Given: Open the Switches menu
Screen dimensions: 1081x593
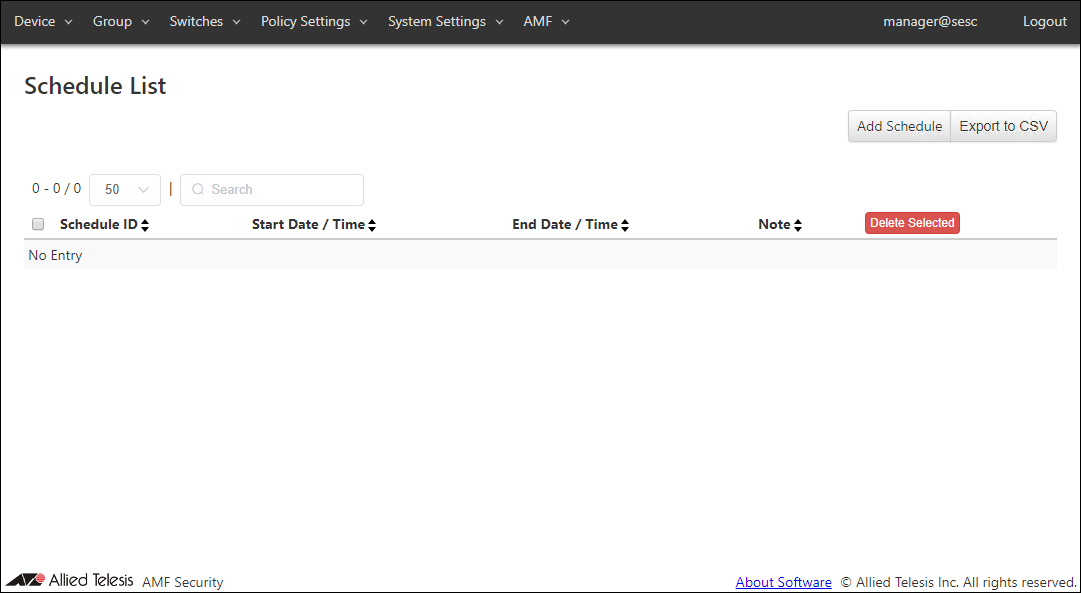Looking at the screenshot, I should (205, 22).
